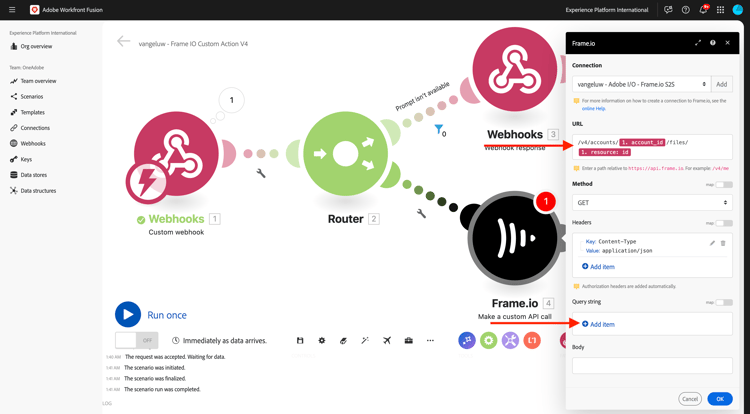This screenshot has height=414, width=750.
Task: Open the notifications bell icon
Action: point(703,10)
